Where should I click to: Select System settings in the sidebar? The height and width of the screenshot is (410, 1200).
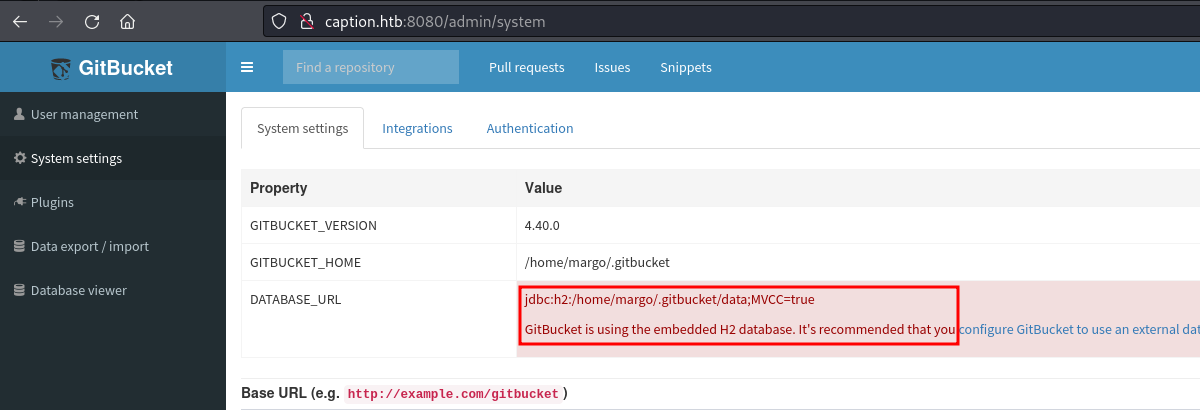76,158
